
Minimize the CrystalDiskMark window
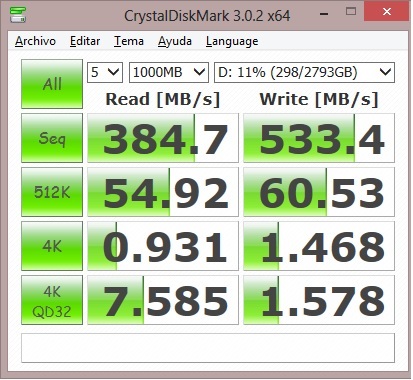[x=324, y=13]
